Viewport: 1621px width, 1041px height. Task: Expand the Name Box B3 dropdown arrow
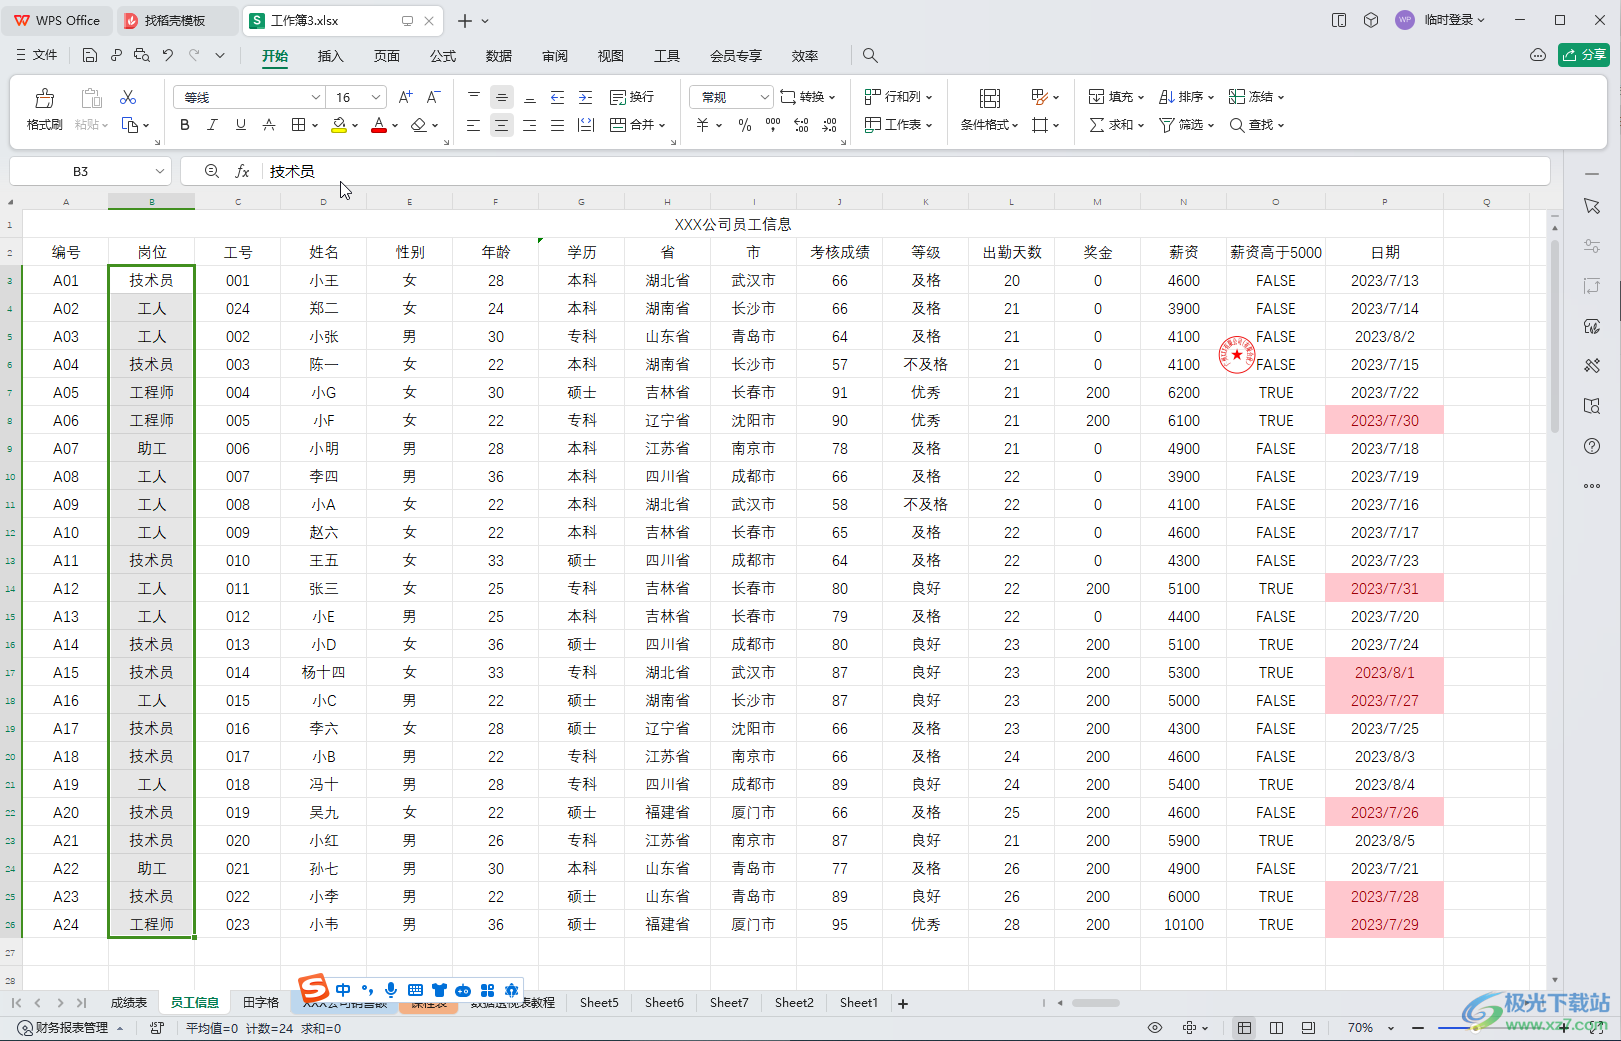click(x=159, y=172)
